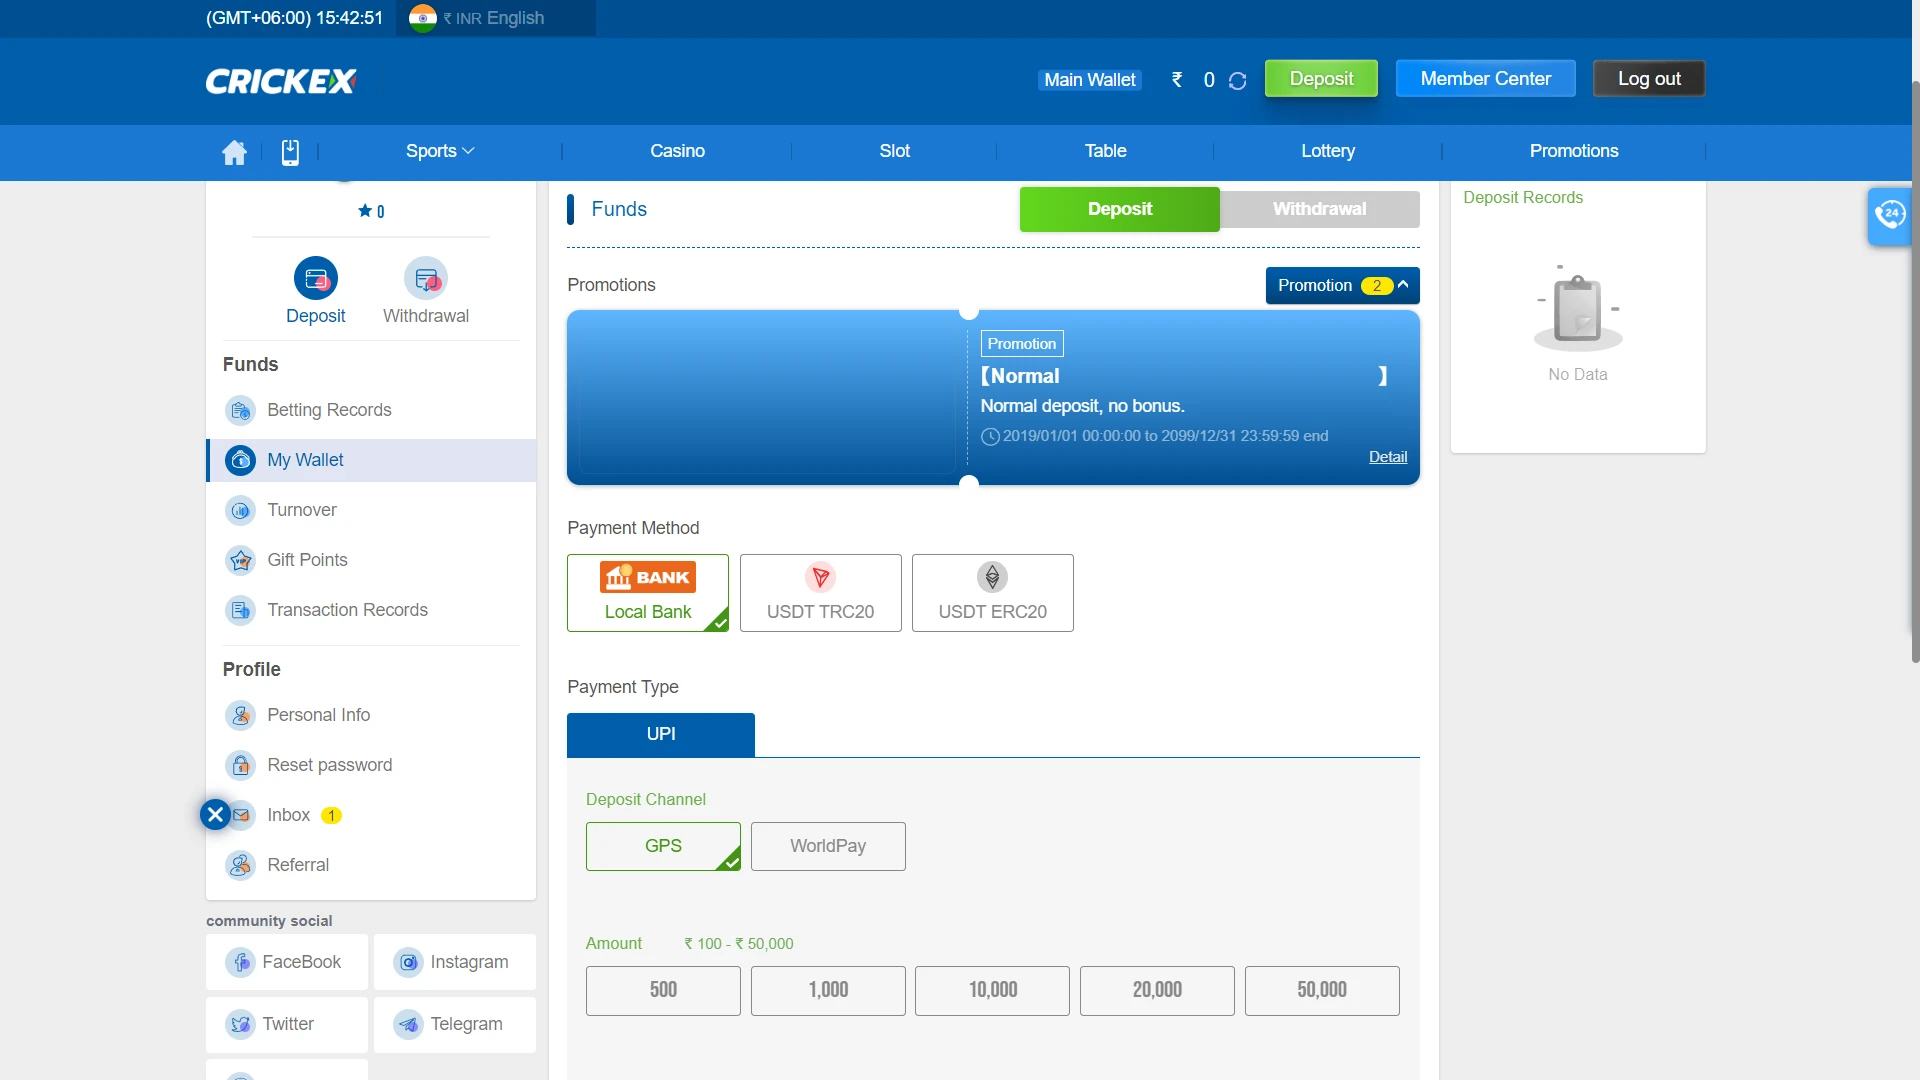The height and width of the screenshot is (1080, 1920).
Task: Click the My Wallet icon
Action: point(240,460)
